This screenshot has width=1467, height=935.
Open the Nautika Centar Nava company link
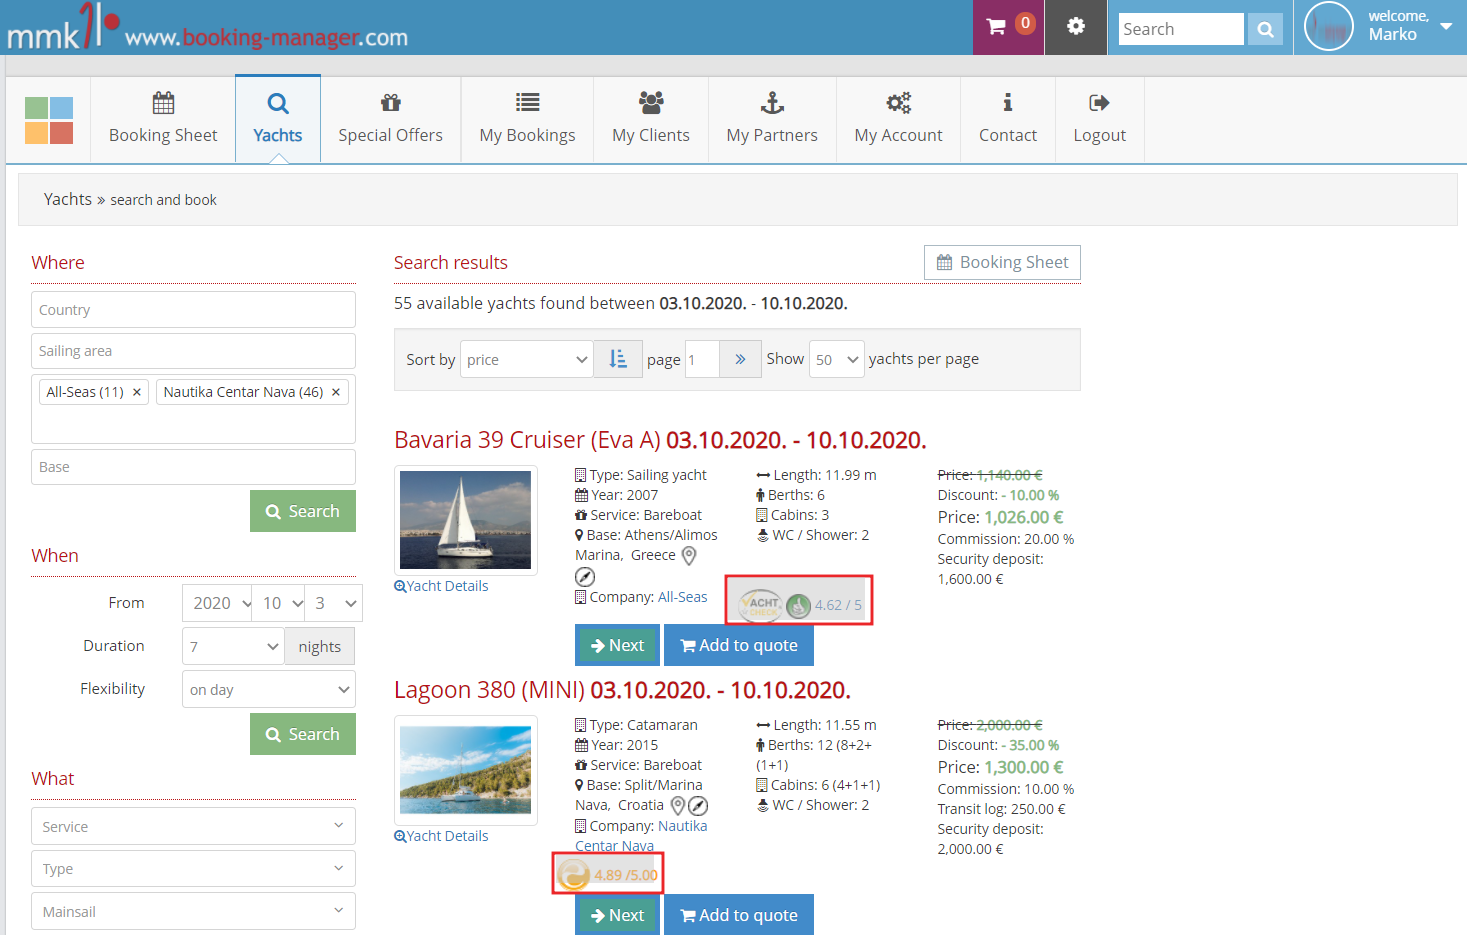(x=641, y=836)
